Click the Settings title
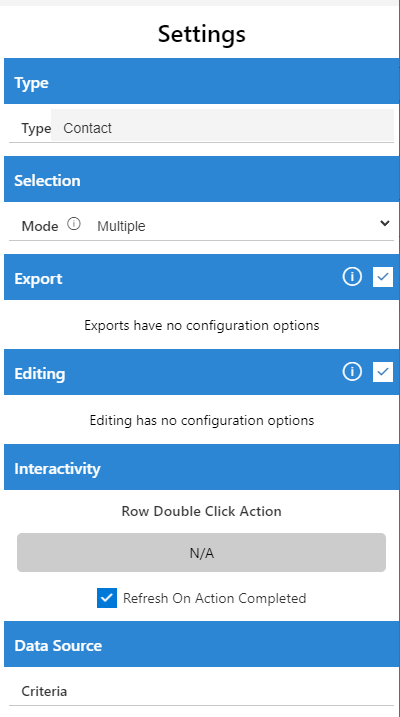The height and width of the screenshot is (717, 400). tap(202, 33)
